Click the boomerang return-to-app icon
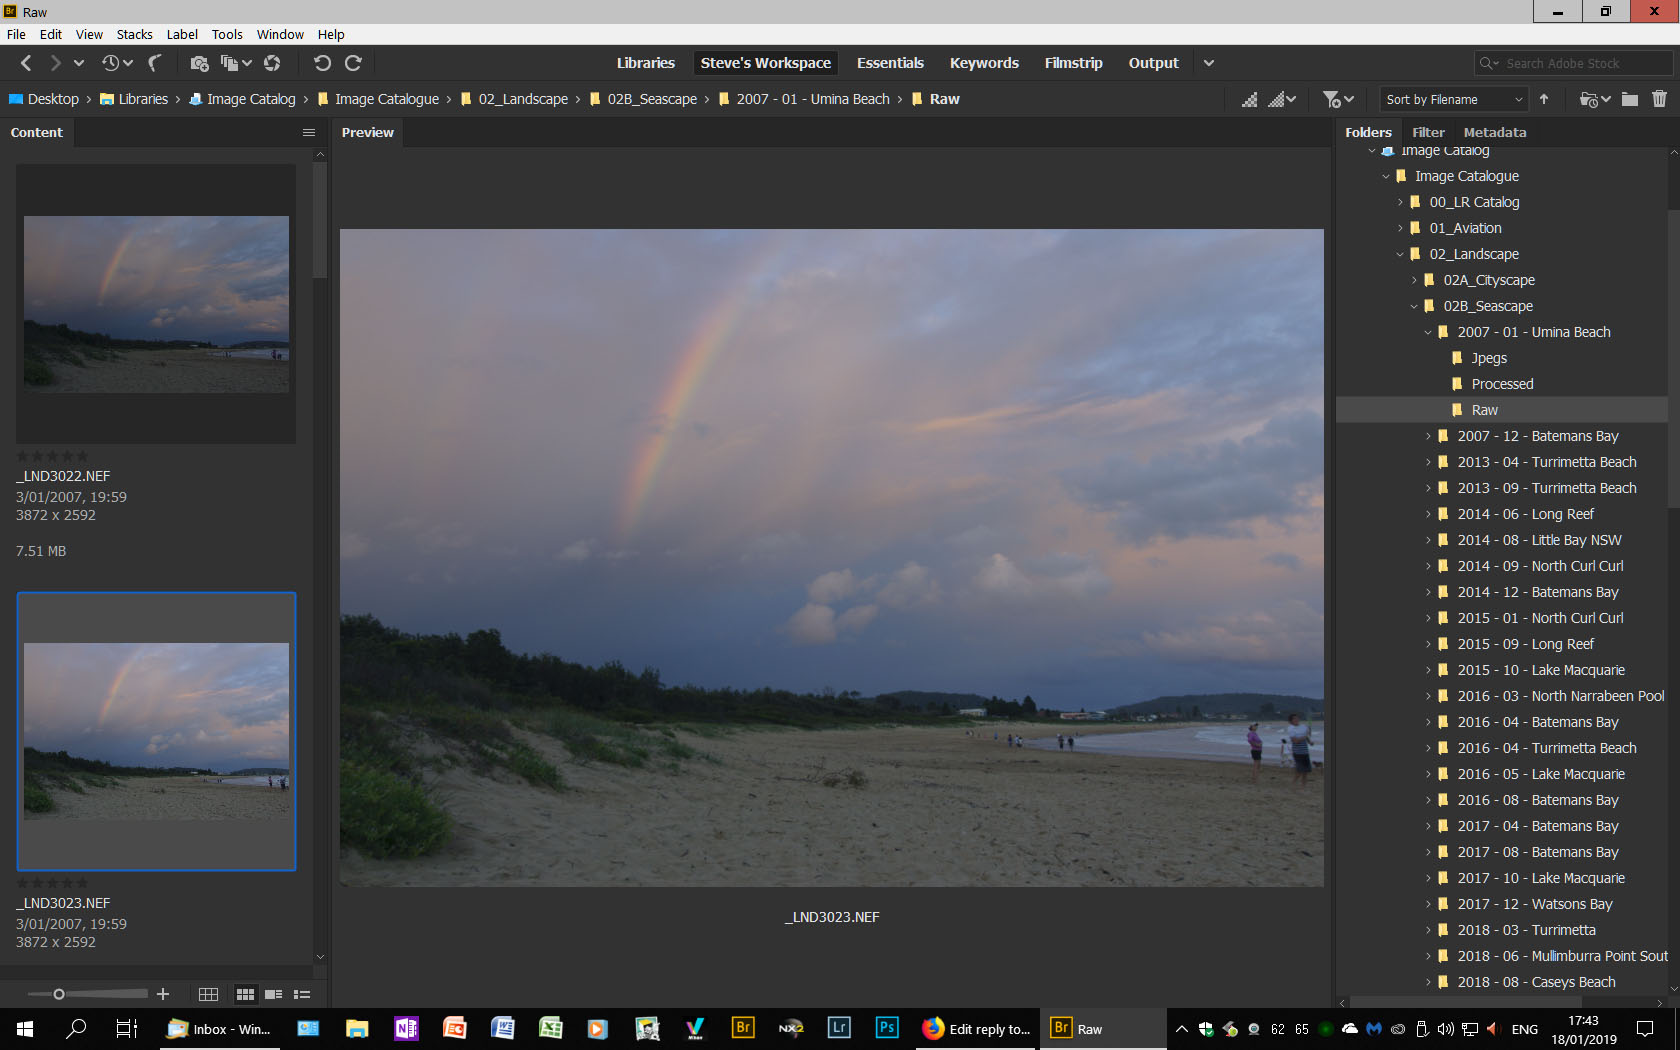1680x1050 pixels. 154,63
